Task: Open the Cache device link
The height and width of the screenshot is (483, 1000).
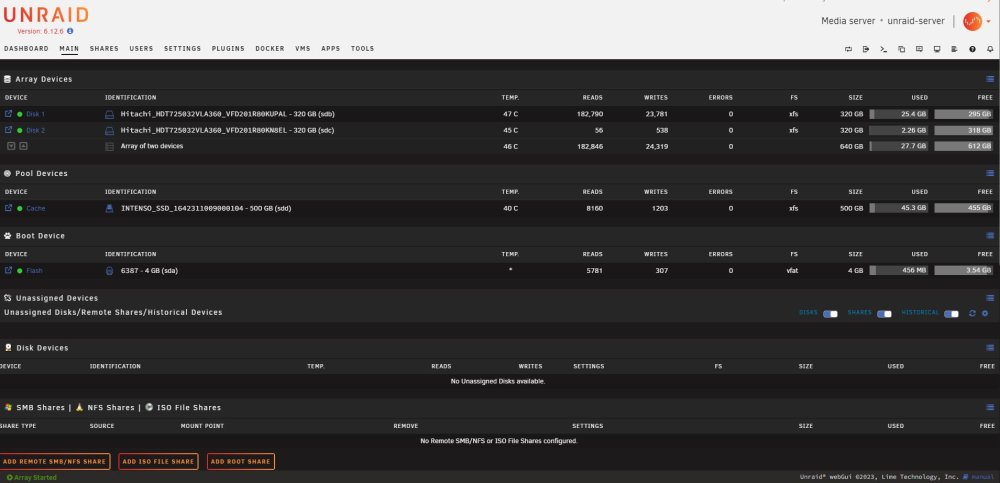Action: click(x=36, y=208)
